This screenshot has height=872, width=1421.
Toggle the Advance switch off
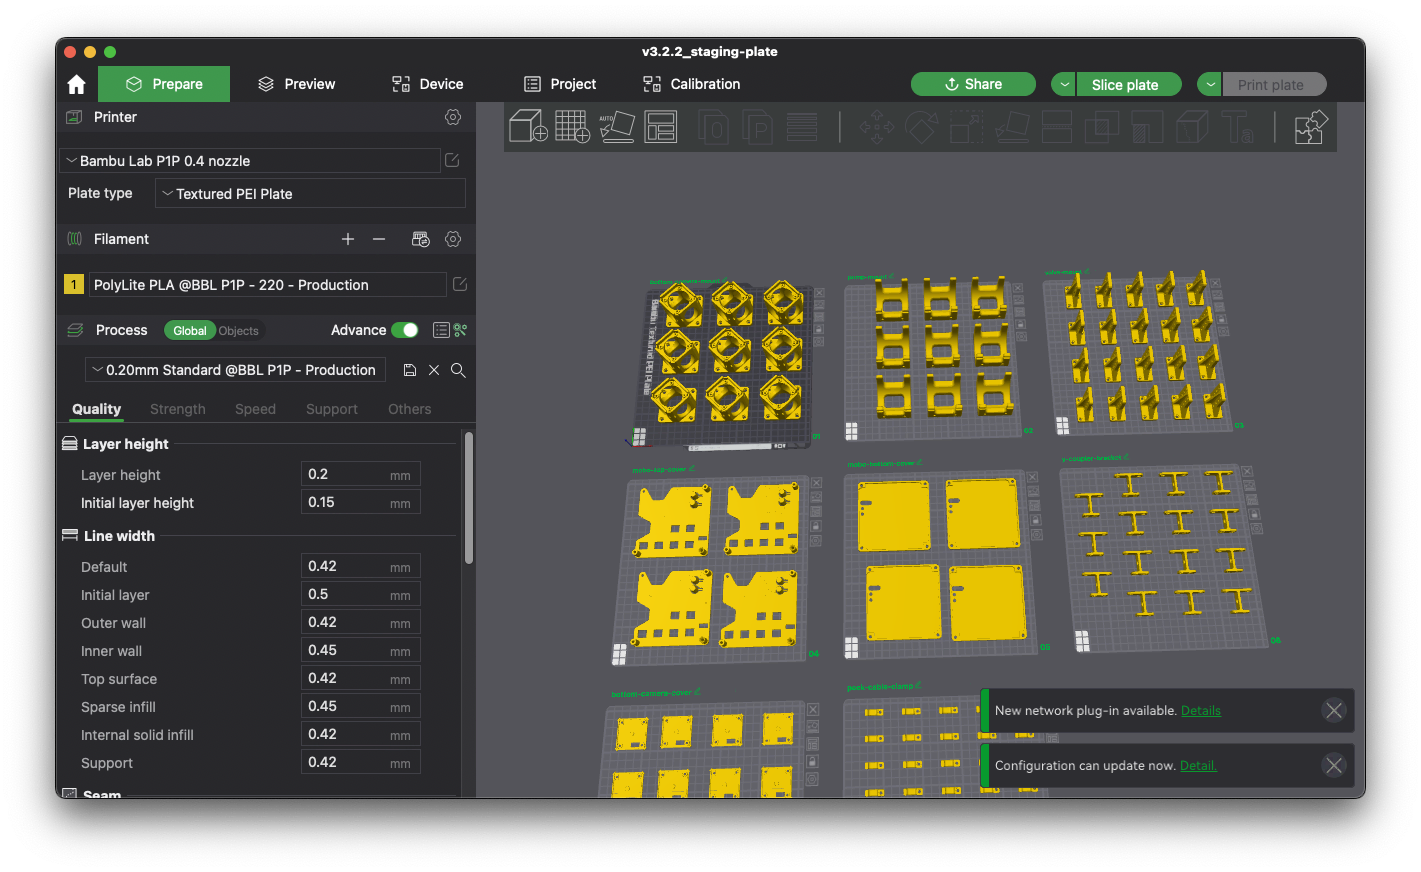[405, 330]
